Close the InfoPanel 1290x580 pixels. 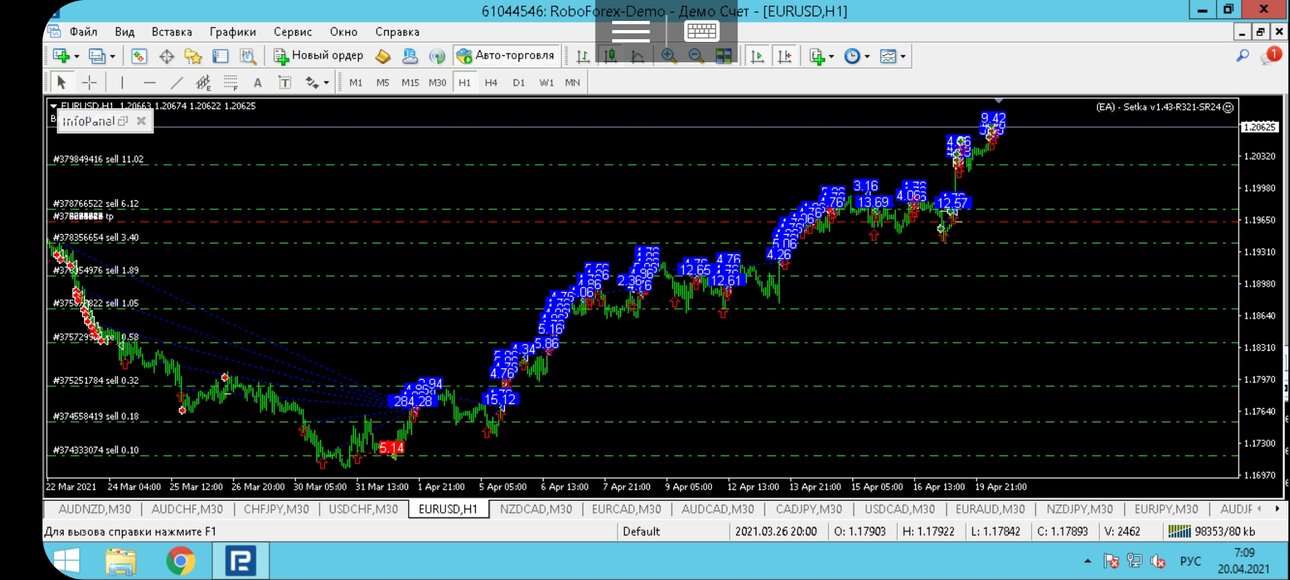(x=141, y=121)
